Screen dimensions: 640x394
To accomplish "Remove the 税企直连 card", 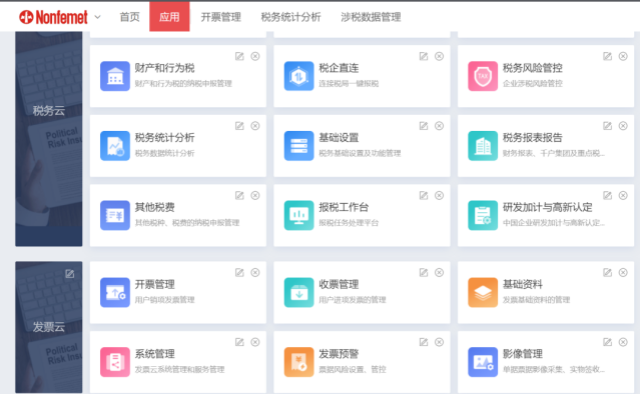I will click(x=439, y=56).
